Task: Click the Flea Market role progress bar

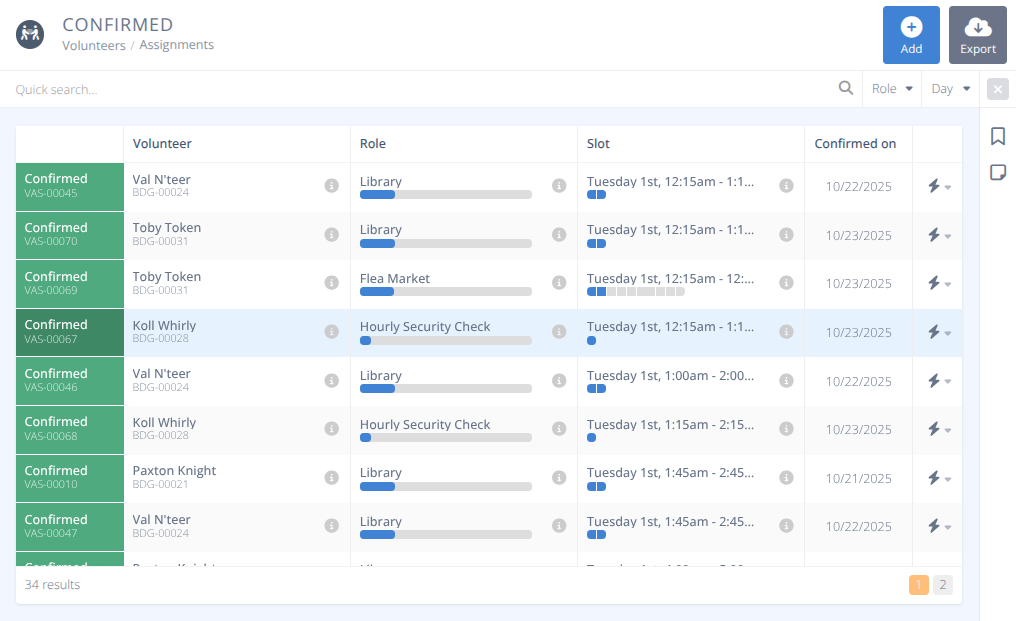Action: click(x=445, y=292)
